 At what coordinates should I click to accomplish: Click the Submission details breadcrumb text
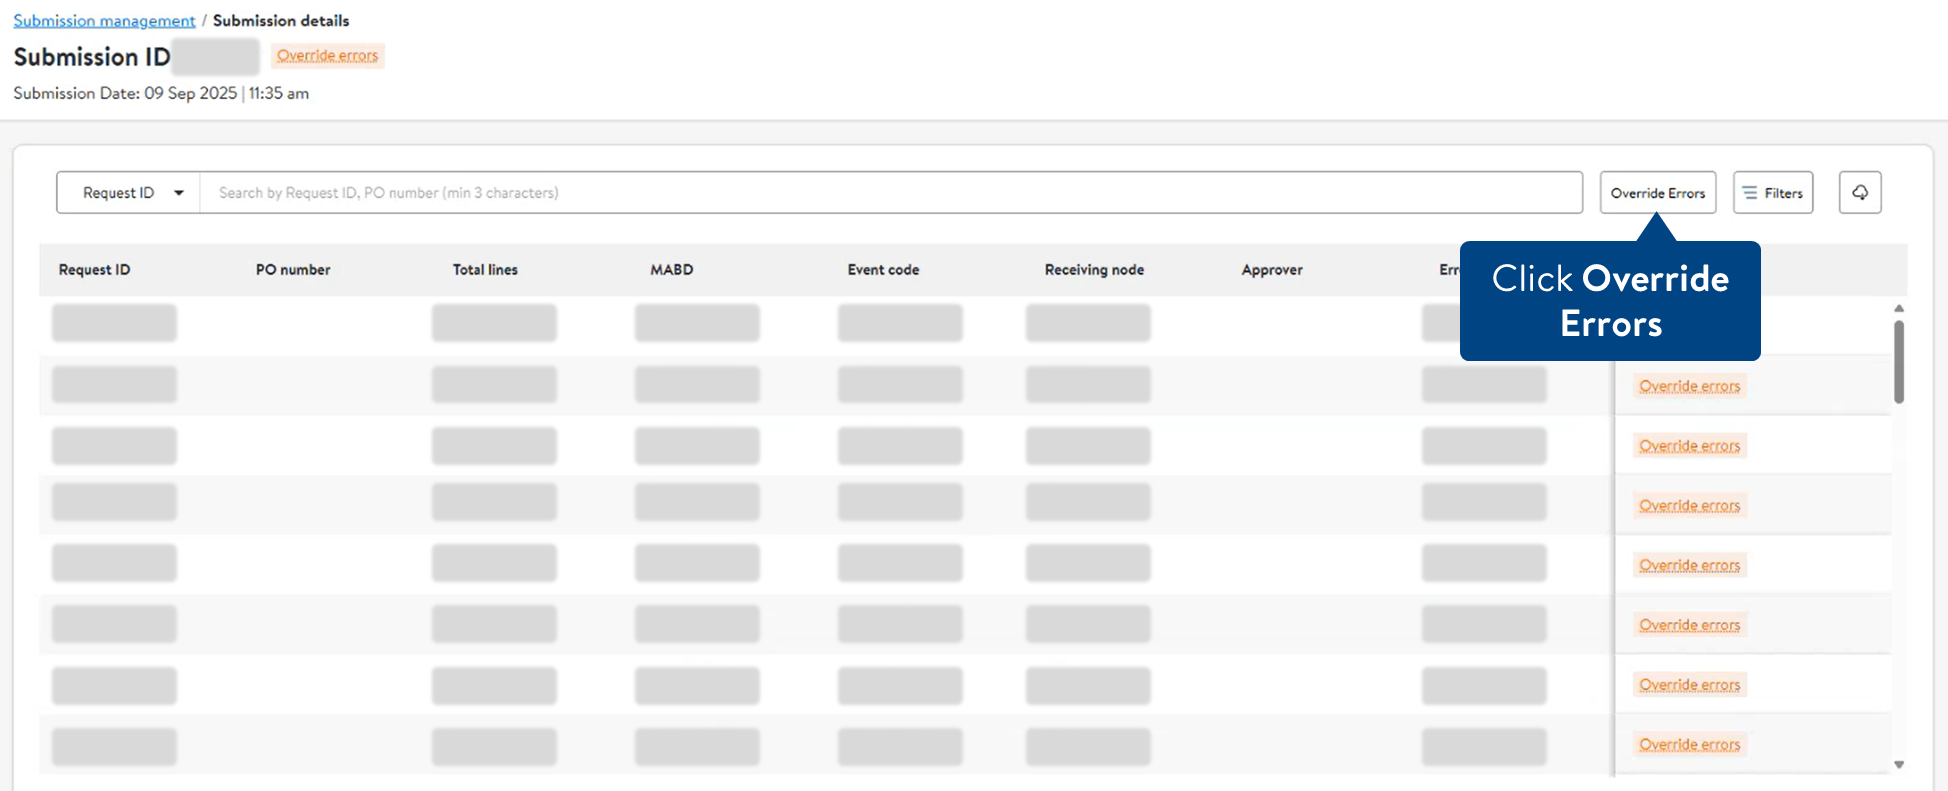pyautogui.click(x=281, y=20)
